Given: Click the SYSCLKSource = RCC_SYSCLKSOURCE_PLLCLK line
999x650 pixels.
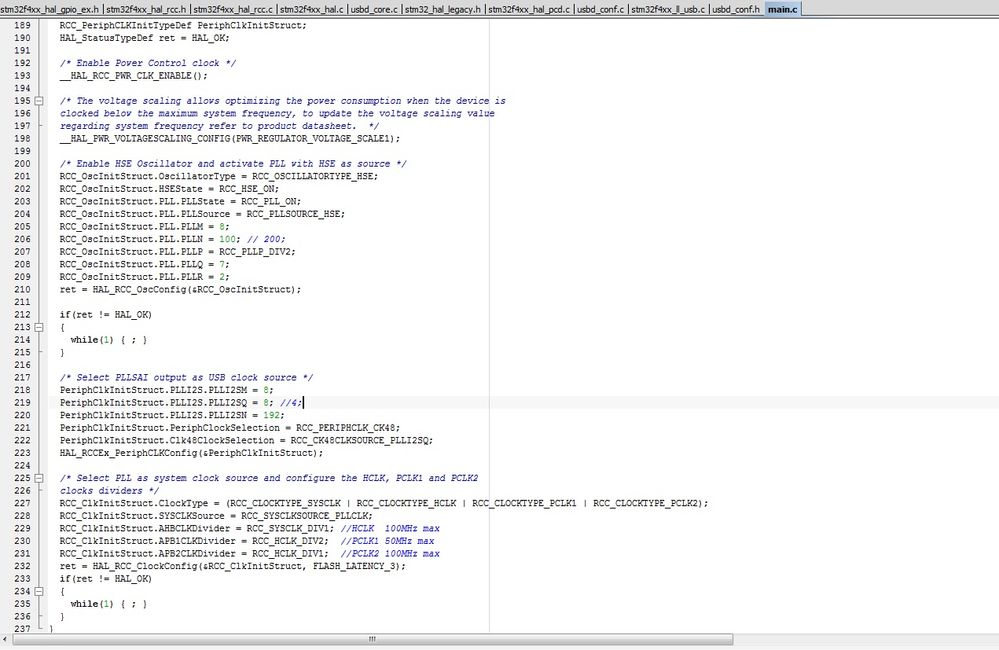Looking at the screenshot, I should tap(216, 516).
